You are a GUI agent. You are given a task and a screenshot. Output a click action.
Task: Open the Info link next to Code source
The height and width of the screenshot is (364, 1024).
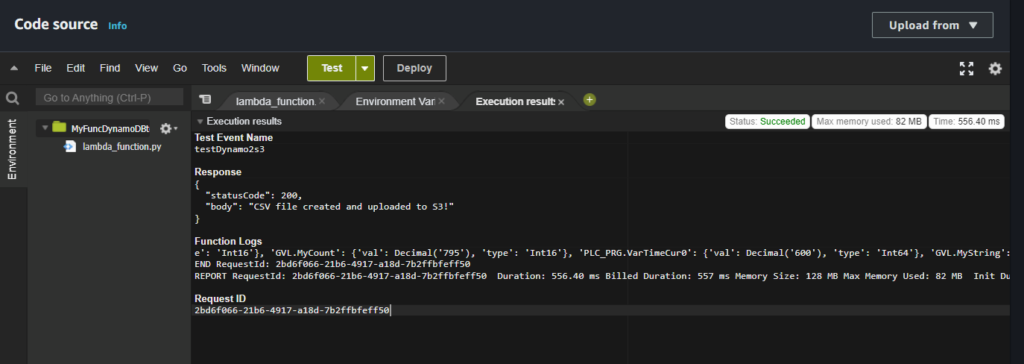tap(118, 26)
